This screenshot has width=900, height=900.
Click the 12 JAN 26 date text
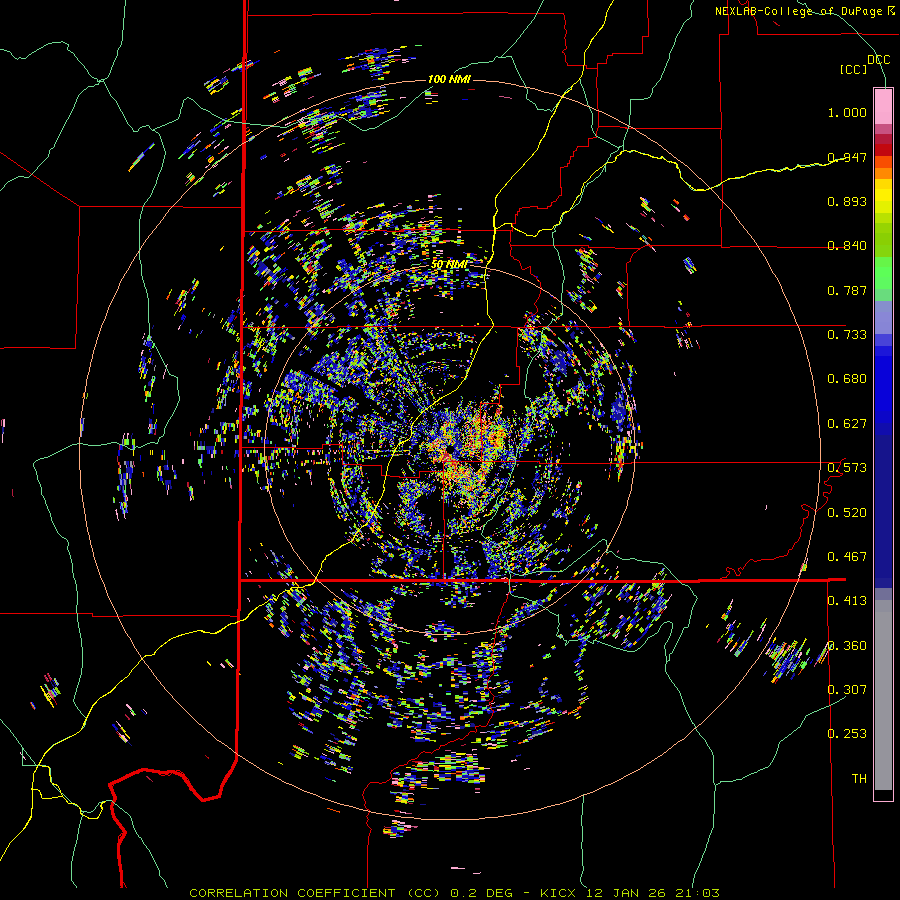point(624,893)
